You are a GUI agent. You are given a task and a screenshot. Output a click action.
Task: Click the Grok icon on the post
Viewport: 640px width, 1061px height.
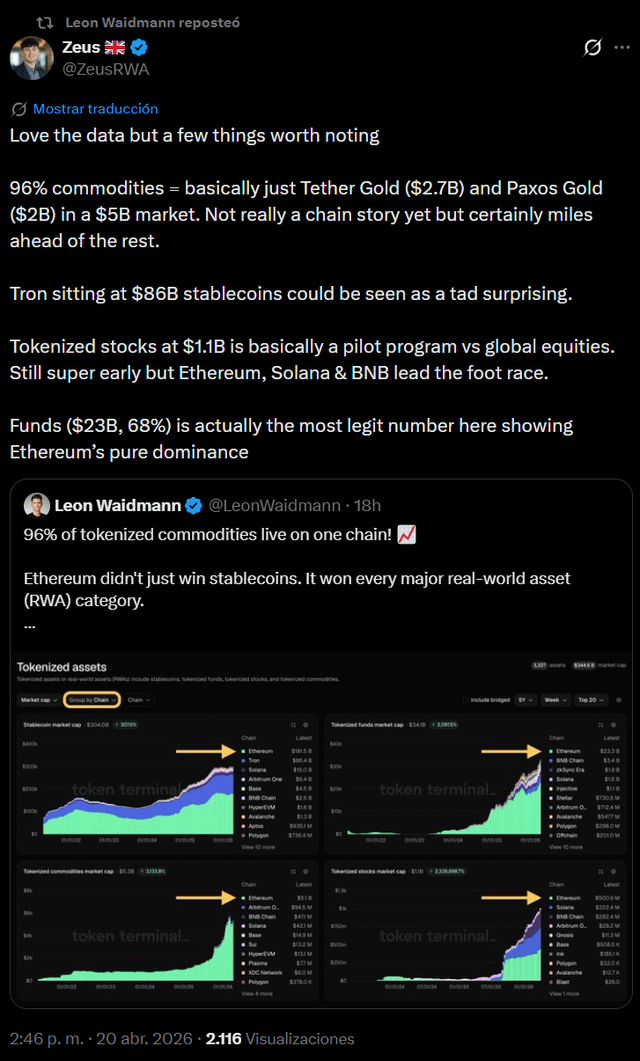592,47
